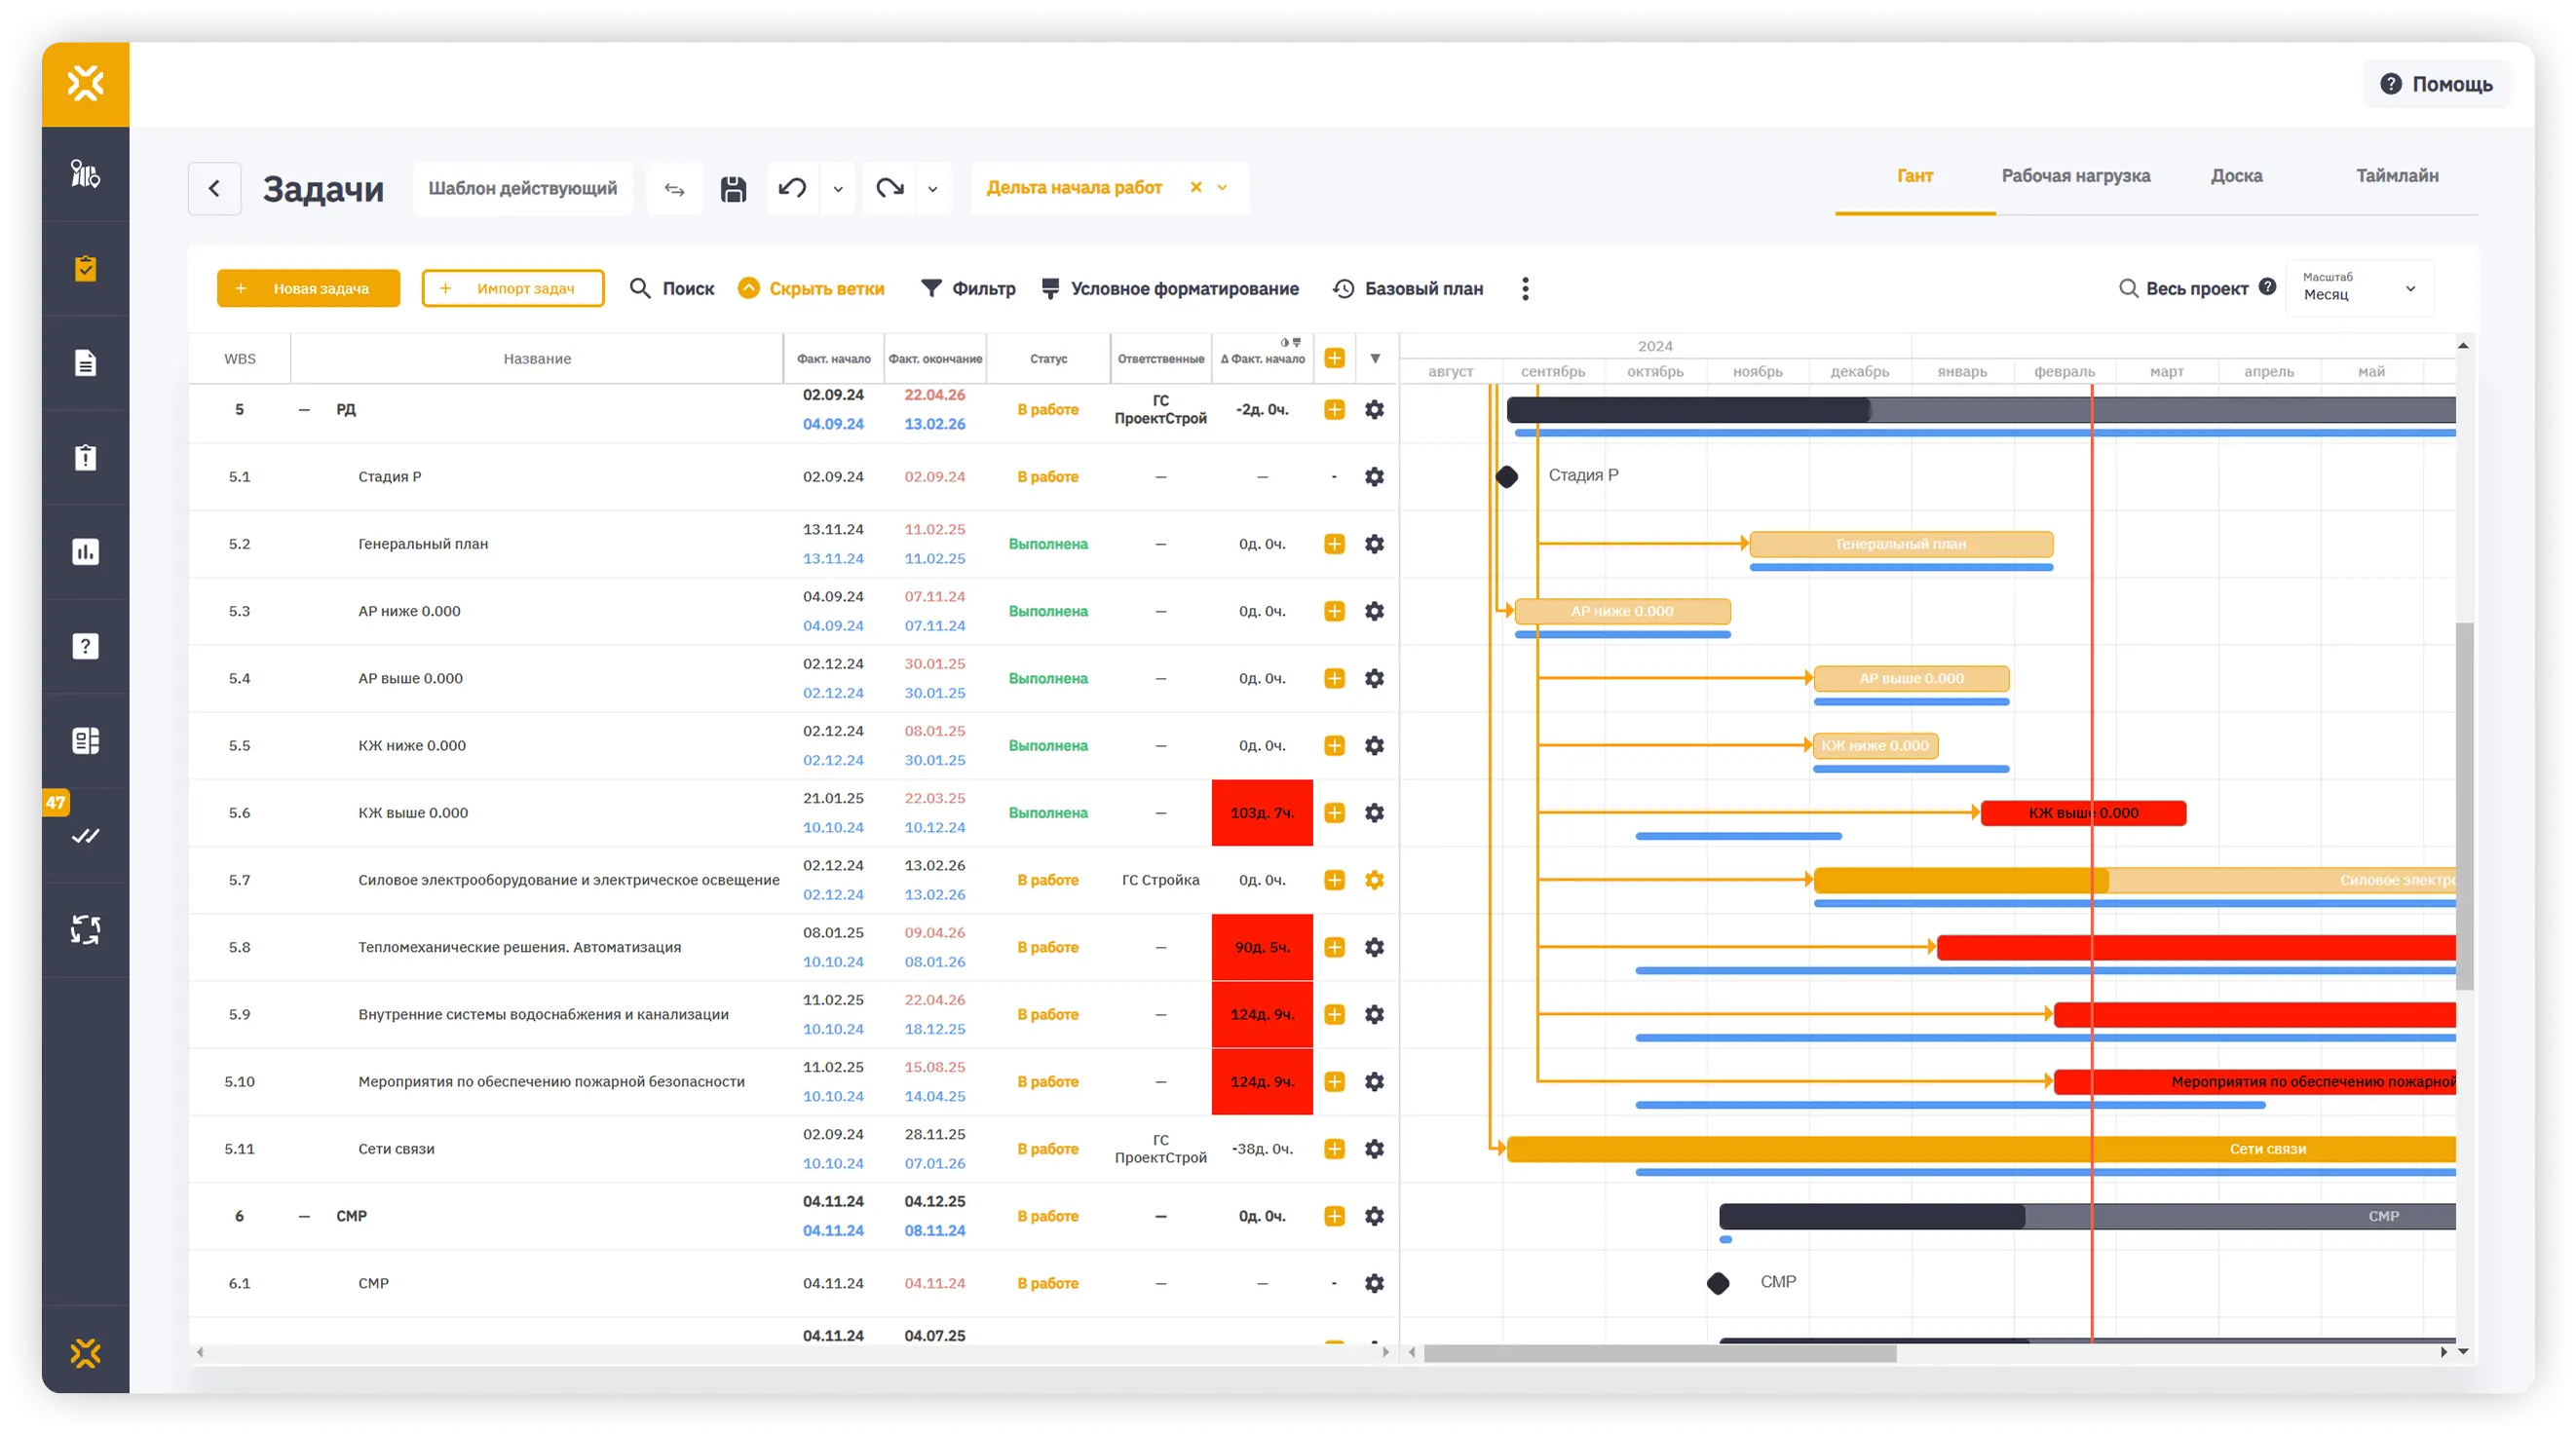Select the map/resources icon in the sidebar
2576x1434 pixels.
(x=85, y=175)
